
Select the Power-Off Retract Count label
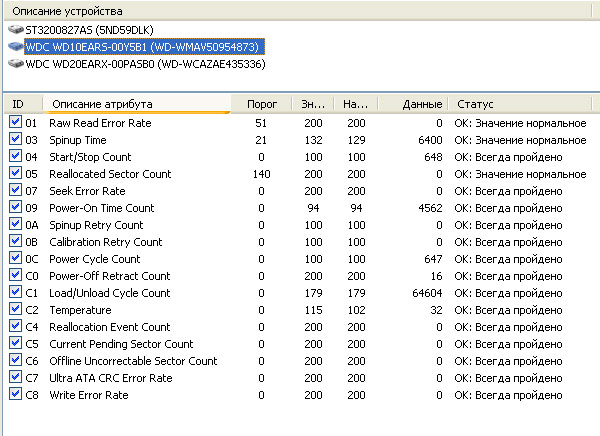[x=110, y=276]
